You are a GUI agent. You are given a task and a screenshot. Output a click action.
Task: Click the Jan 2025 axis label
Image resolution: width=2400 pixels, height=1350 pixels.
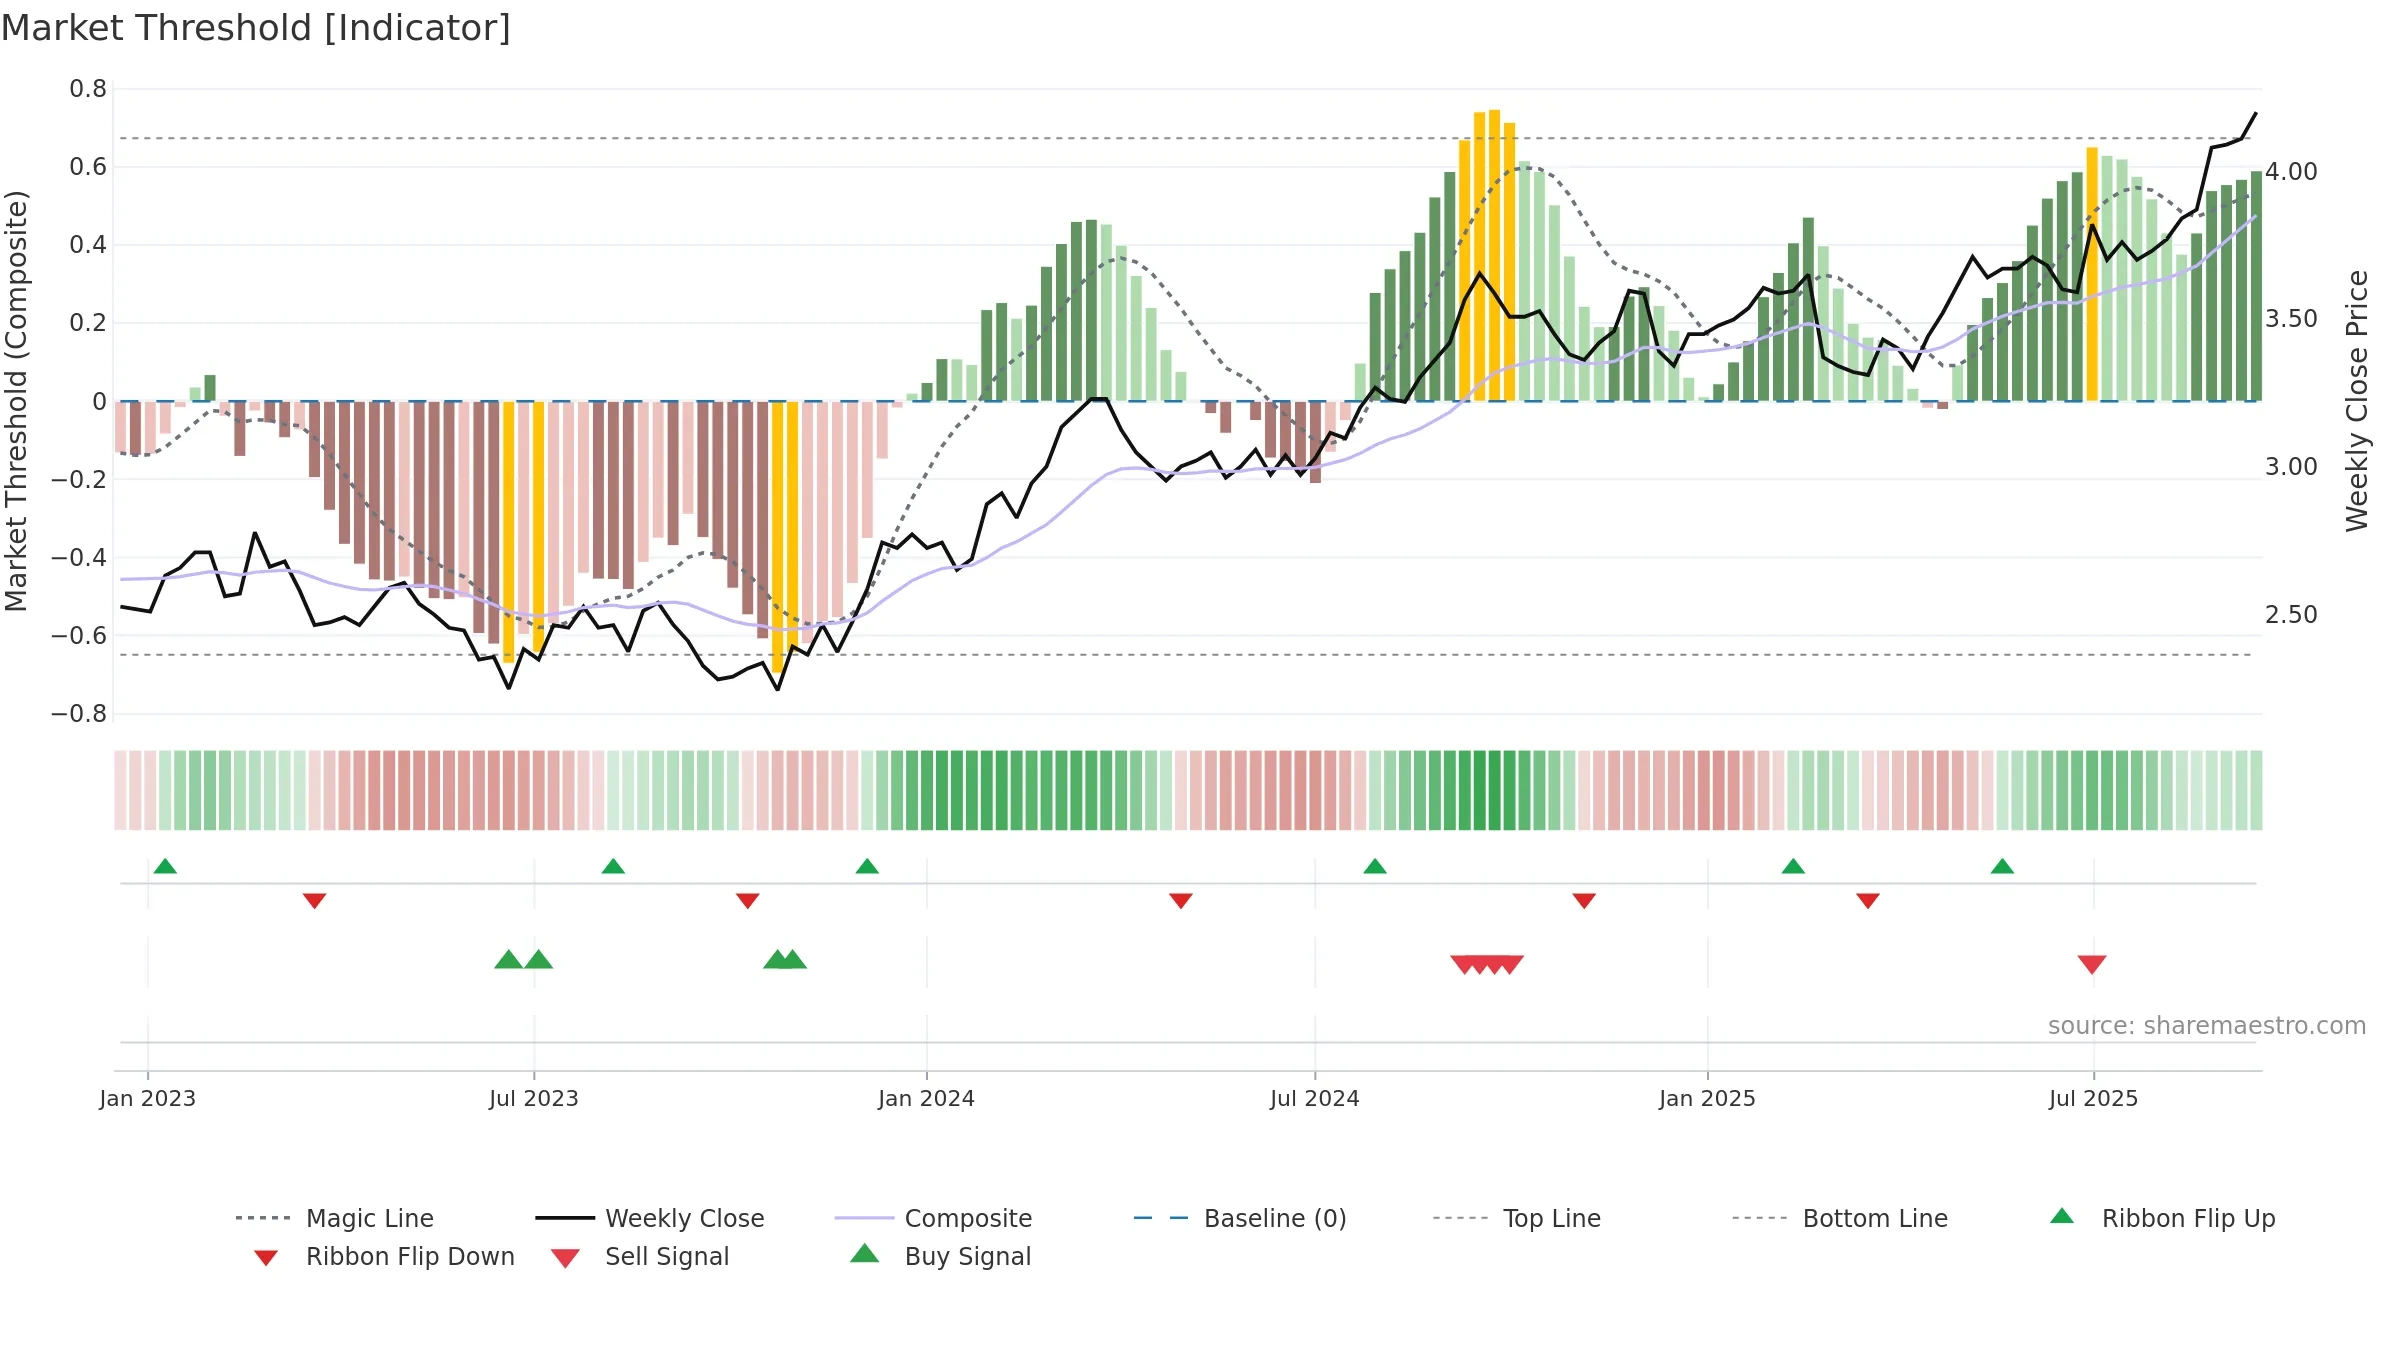[1707, 1098]
